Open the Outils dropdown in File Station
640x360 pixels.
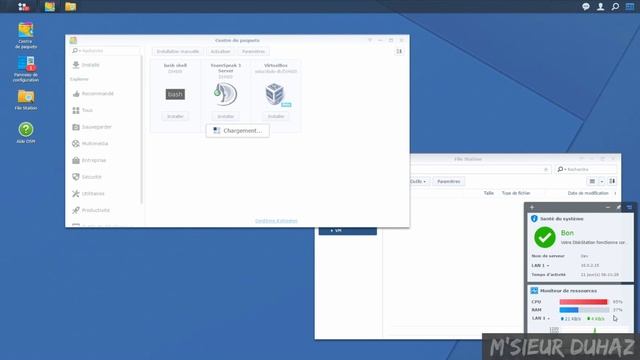coord(418,181)
